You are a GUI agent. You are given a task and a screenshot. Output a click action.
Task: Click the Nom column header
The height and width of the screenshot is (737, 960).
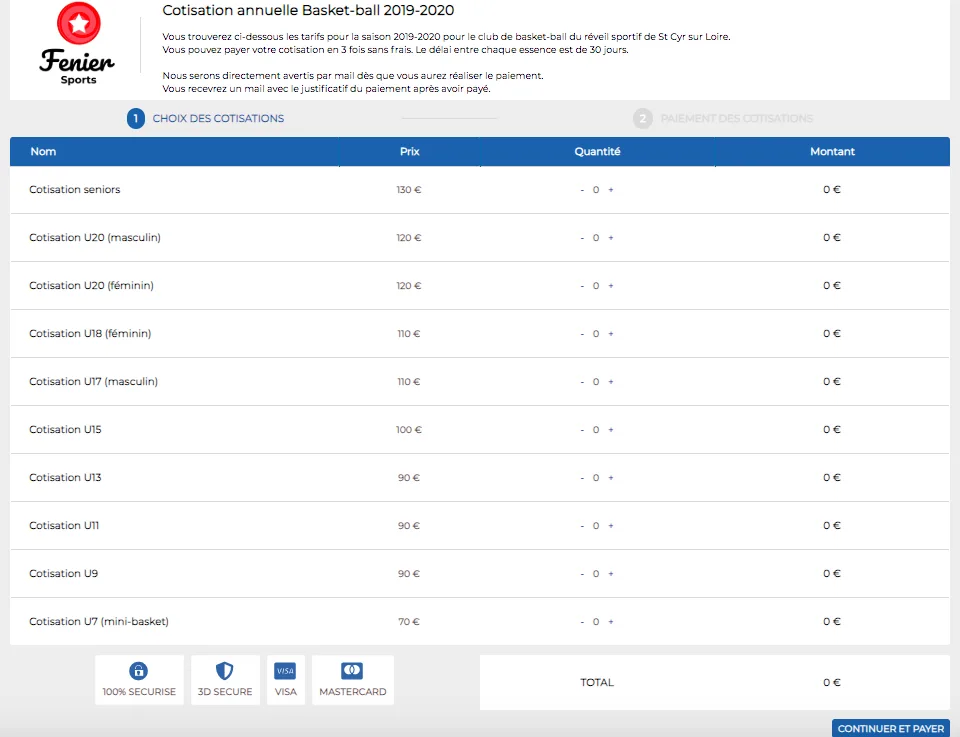[x=43, y=151]
